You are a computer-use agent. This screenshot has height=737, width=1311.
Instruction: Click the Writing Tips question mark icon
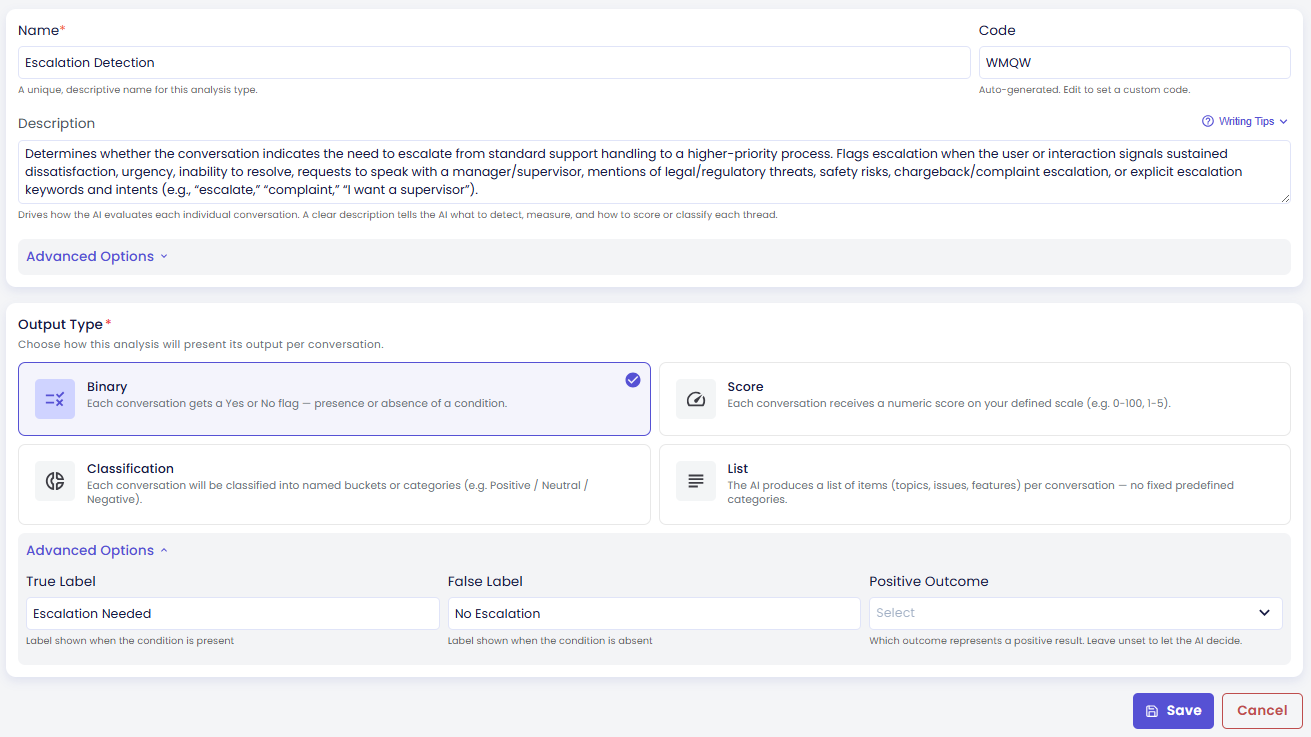1208,121
